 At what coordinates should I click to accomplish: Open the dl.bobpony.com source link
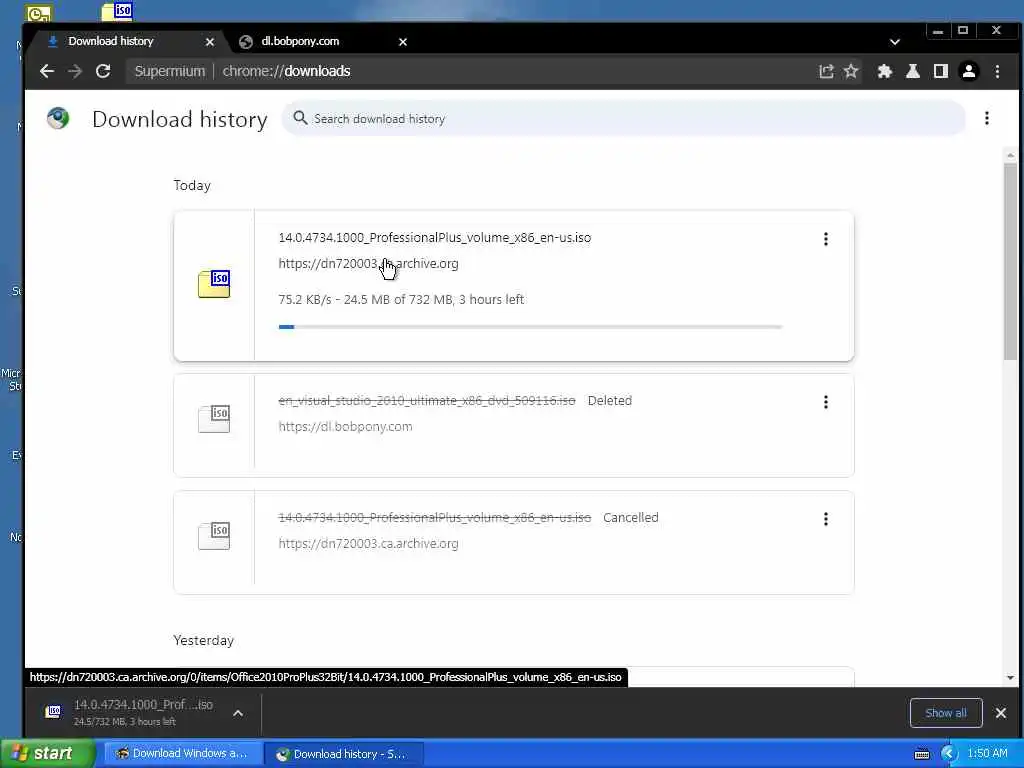point(345,426)
